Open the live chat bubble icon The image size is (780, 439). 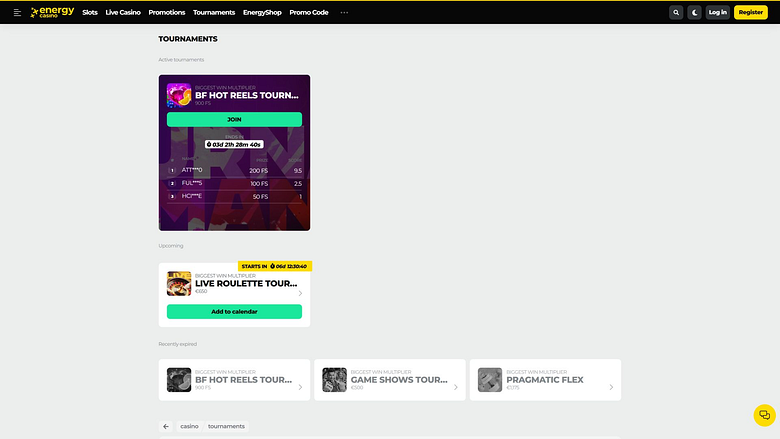[x=765, y=415]
